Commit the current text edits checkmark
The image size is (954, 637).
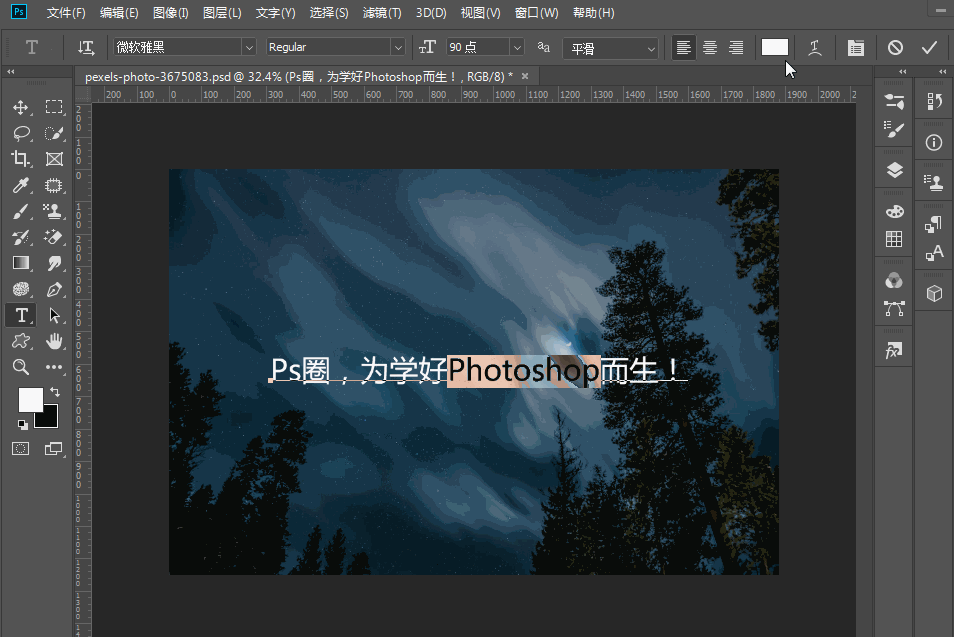coord(929,47)
